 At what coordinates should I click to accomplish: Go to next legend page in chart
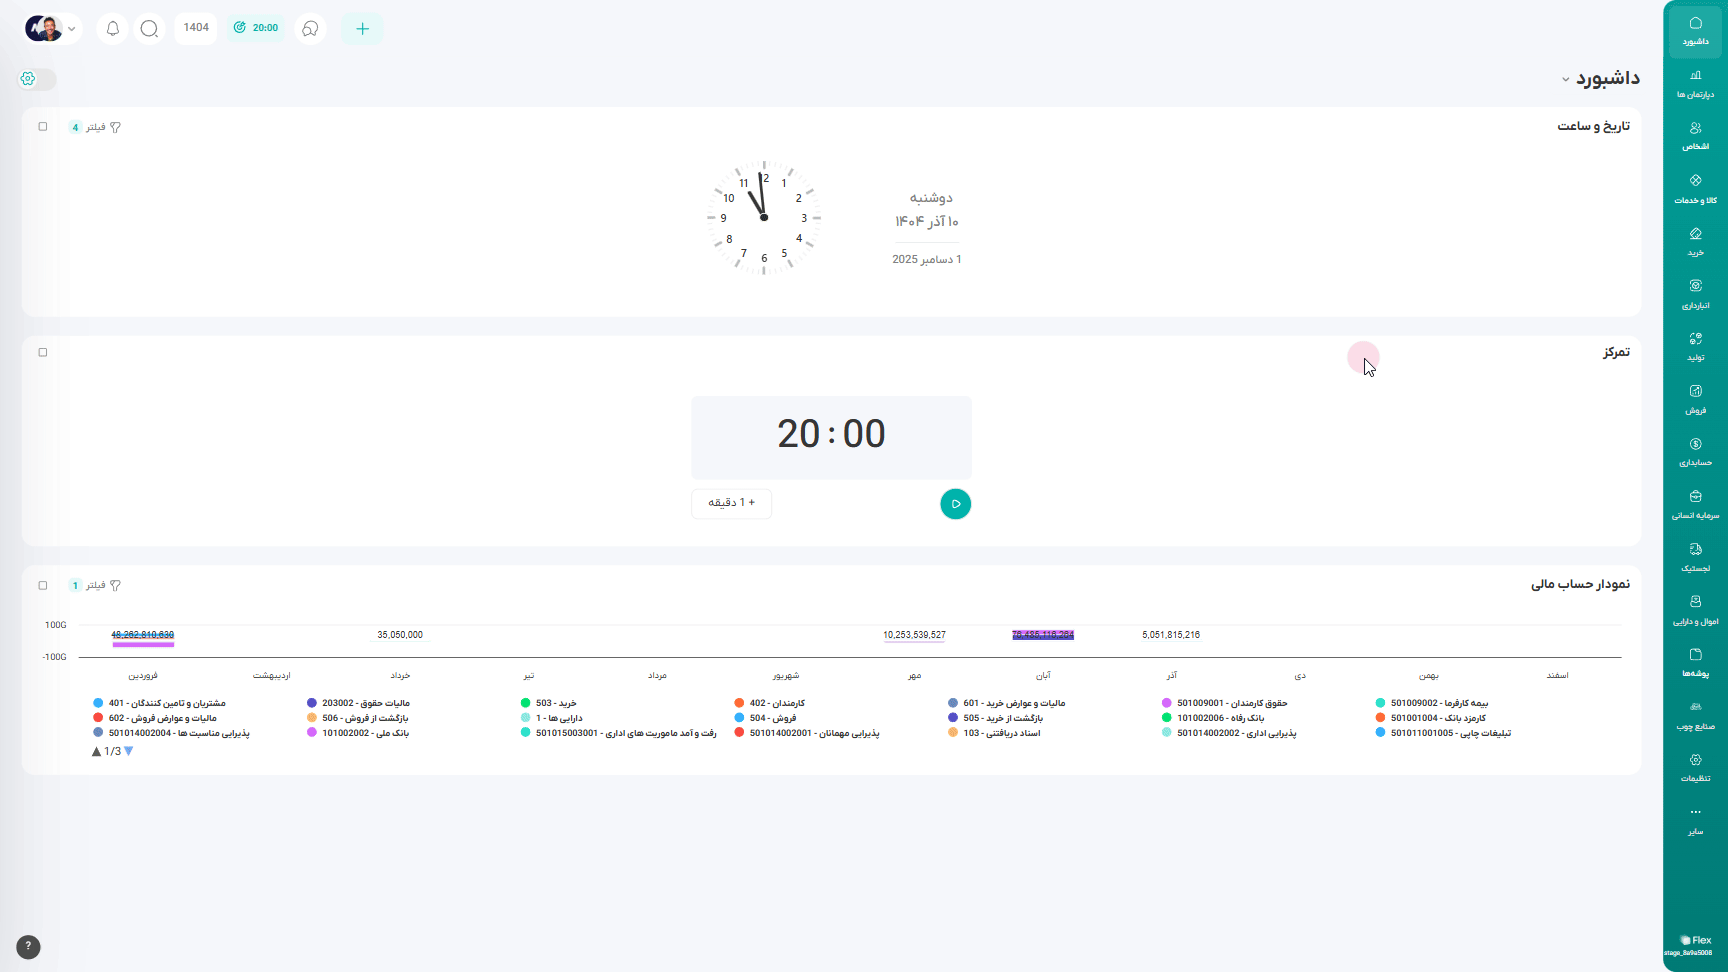pos(129,751)
